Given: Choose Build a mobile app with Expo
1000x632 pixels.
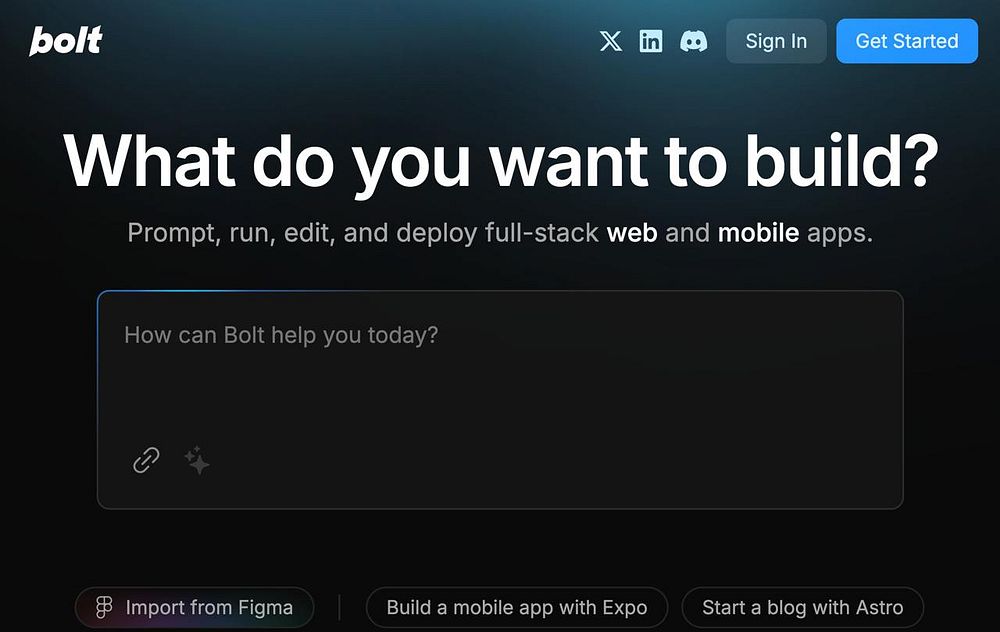Looking at the screenshot, I should click(516, 607).
